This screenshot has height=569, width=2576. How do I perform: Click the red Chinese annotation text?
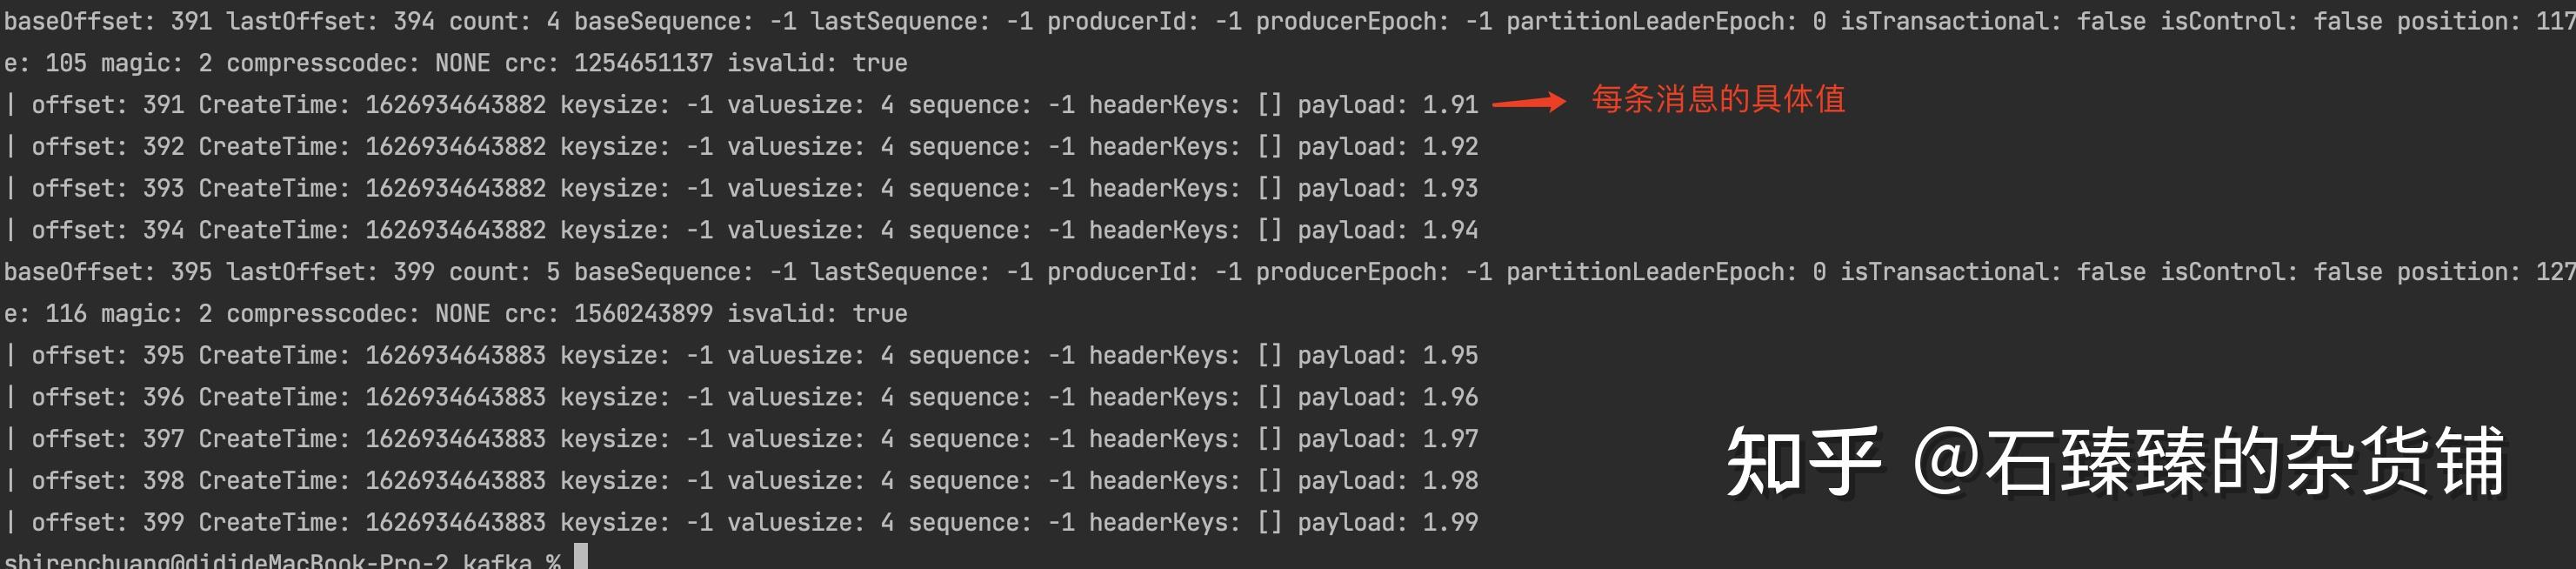click(x=1718, y=99)
